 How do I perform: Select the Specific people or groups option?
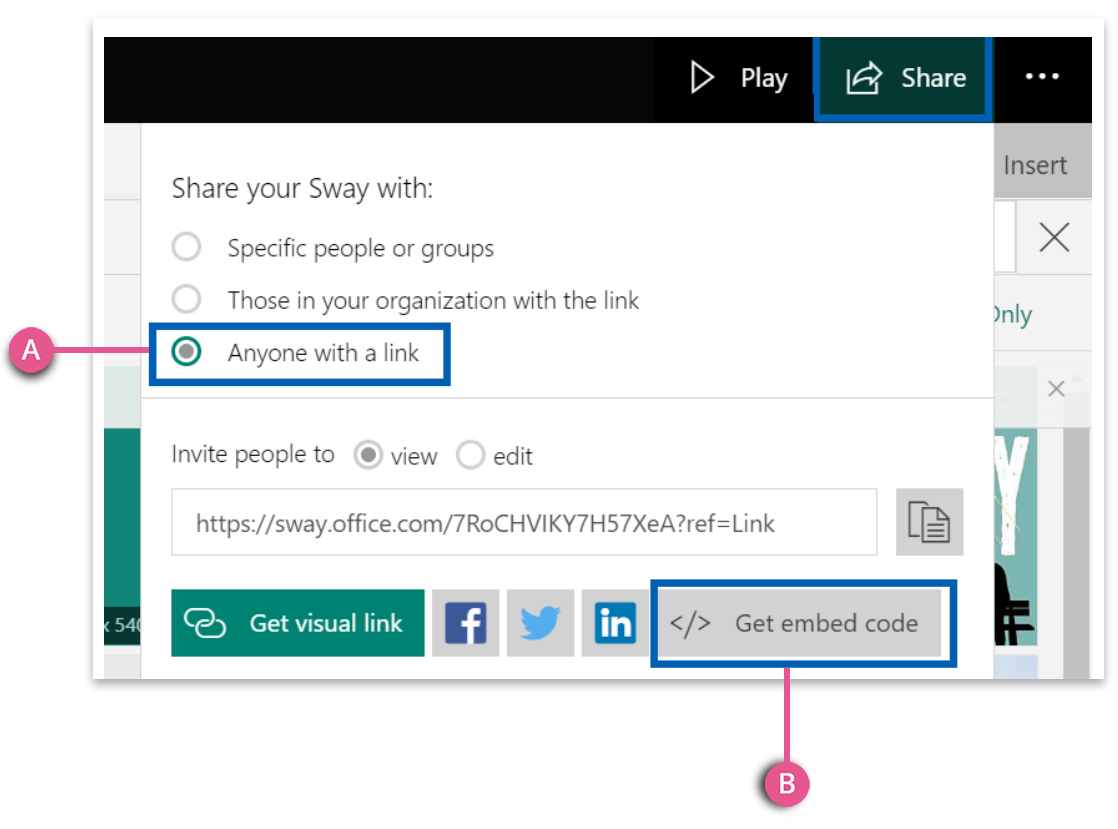click(332, 247)
